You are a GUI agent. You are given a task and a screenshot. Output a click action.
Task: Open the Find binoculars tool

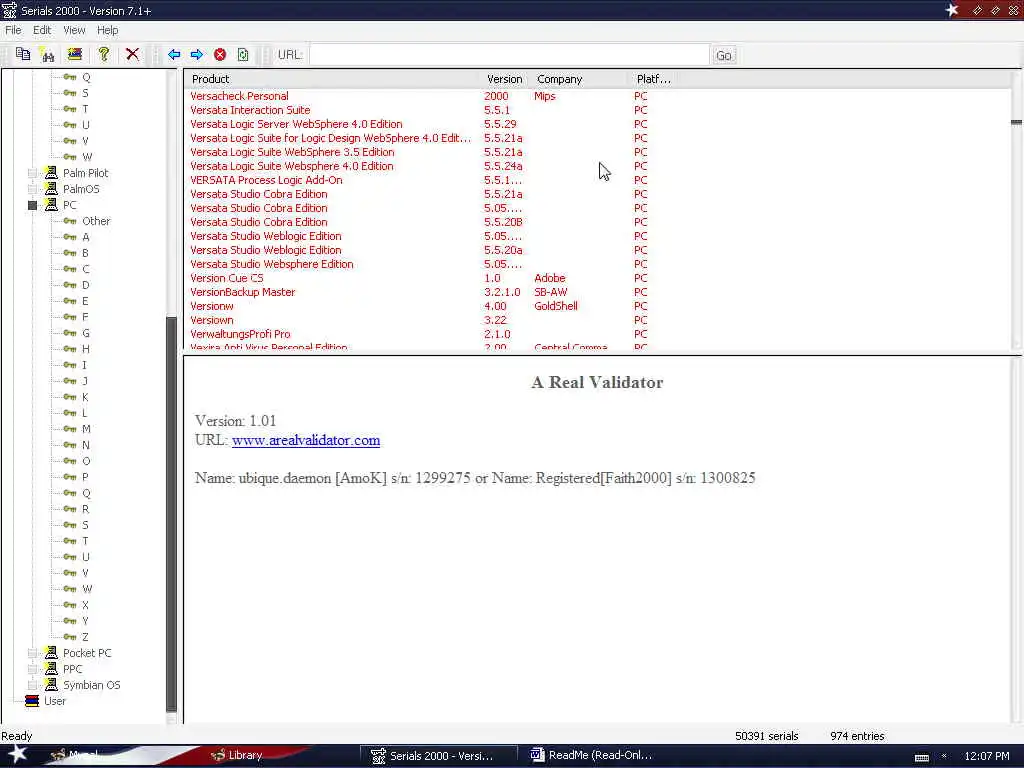pos(48,55)
